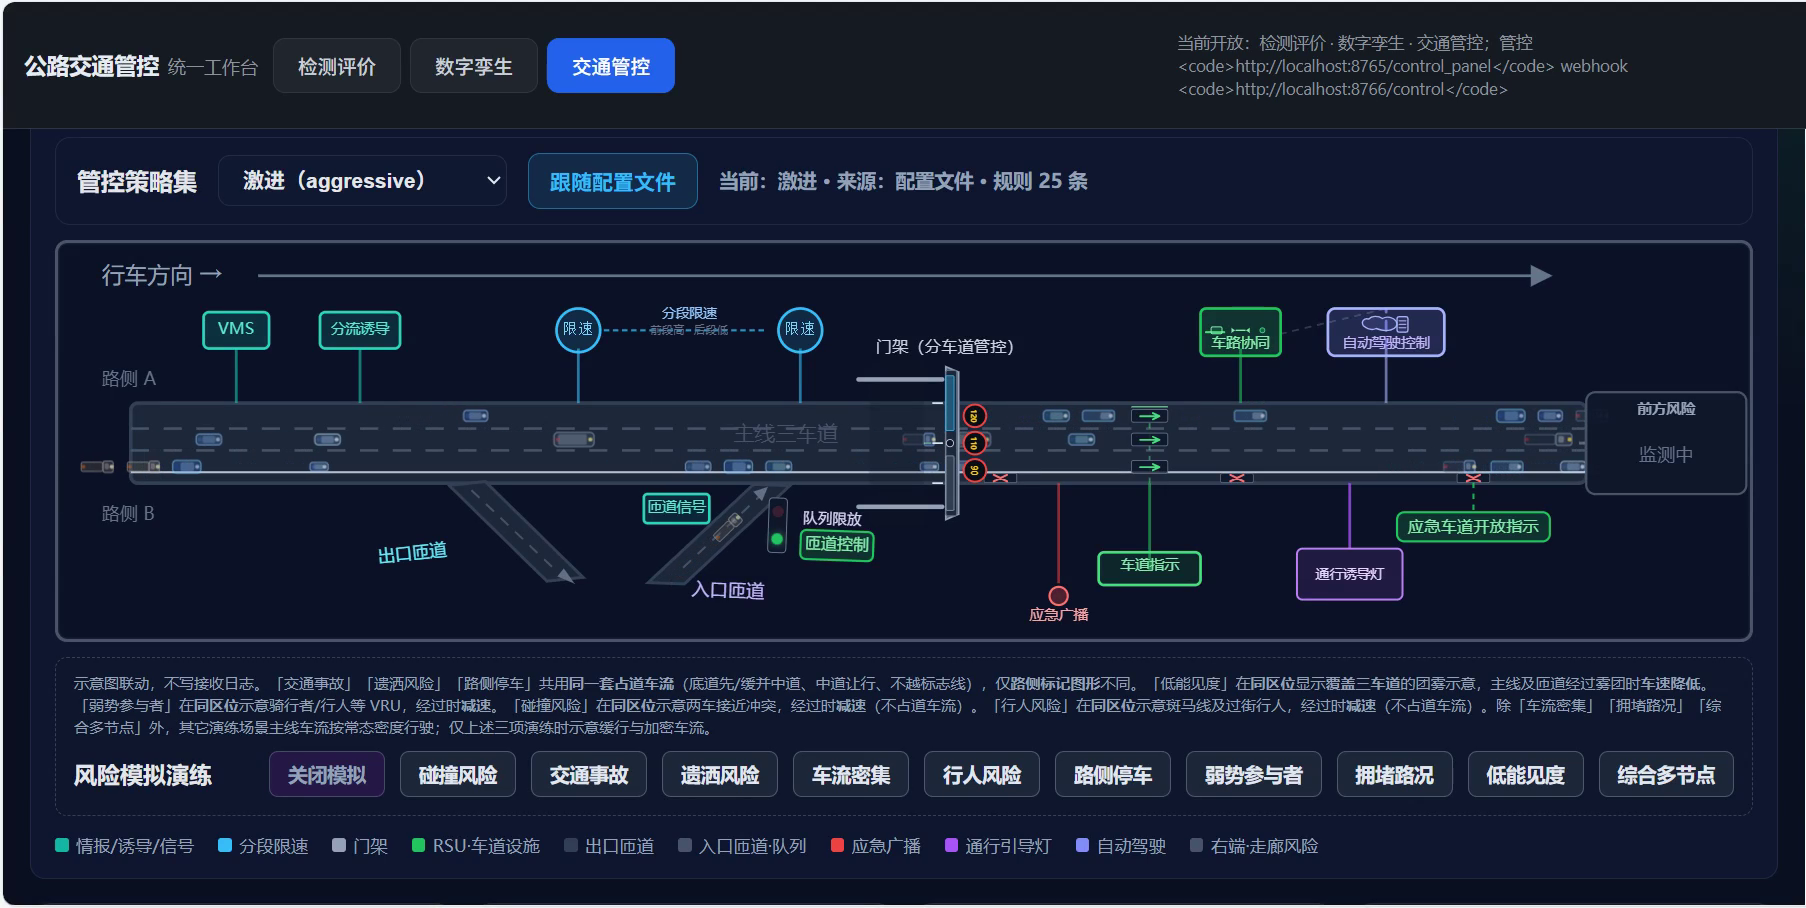1806x908 pixels.
Task: Click the ramp traffic light icon
Action: [x=777, y=525]
